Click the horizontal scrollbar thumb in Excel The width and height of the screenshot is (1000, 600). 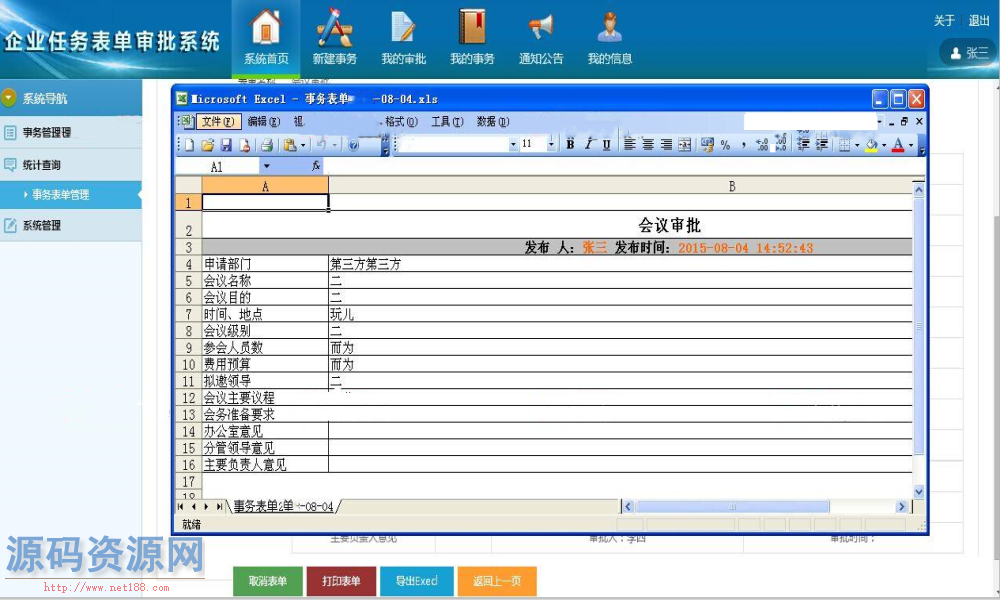(x=732, y=506)
